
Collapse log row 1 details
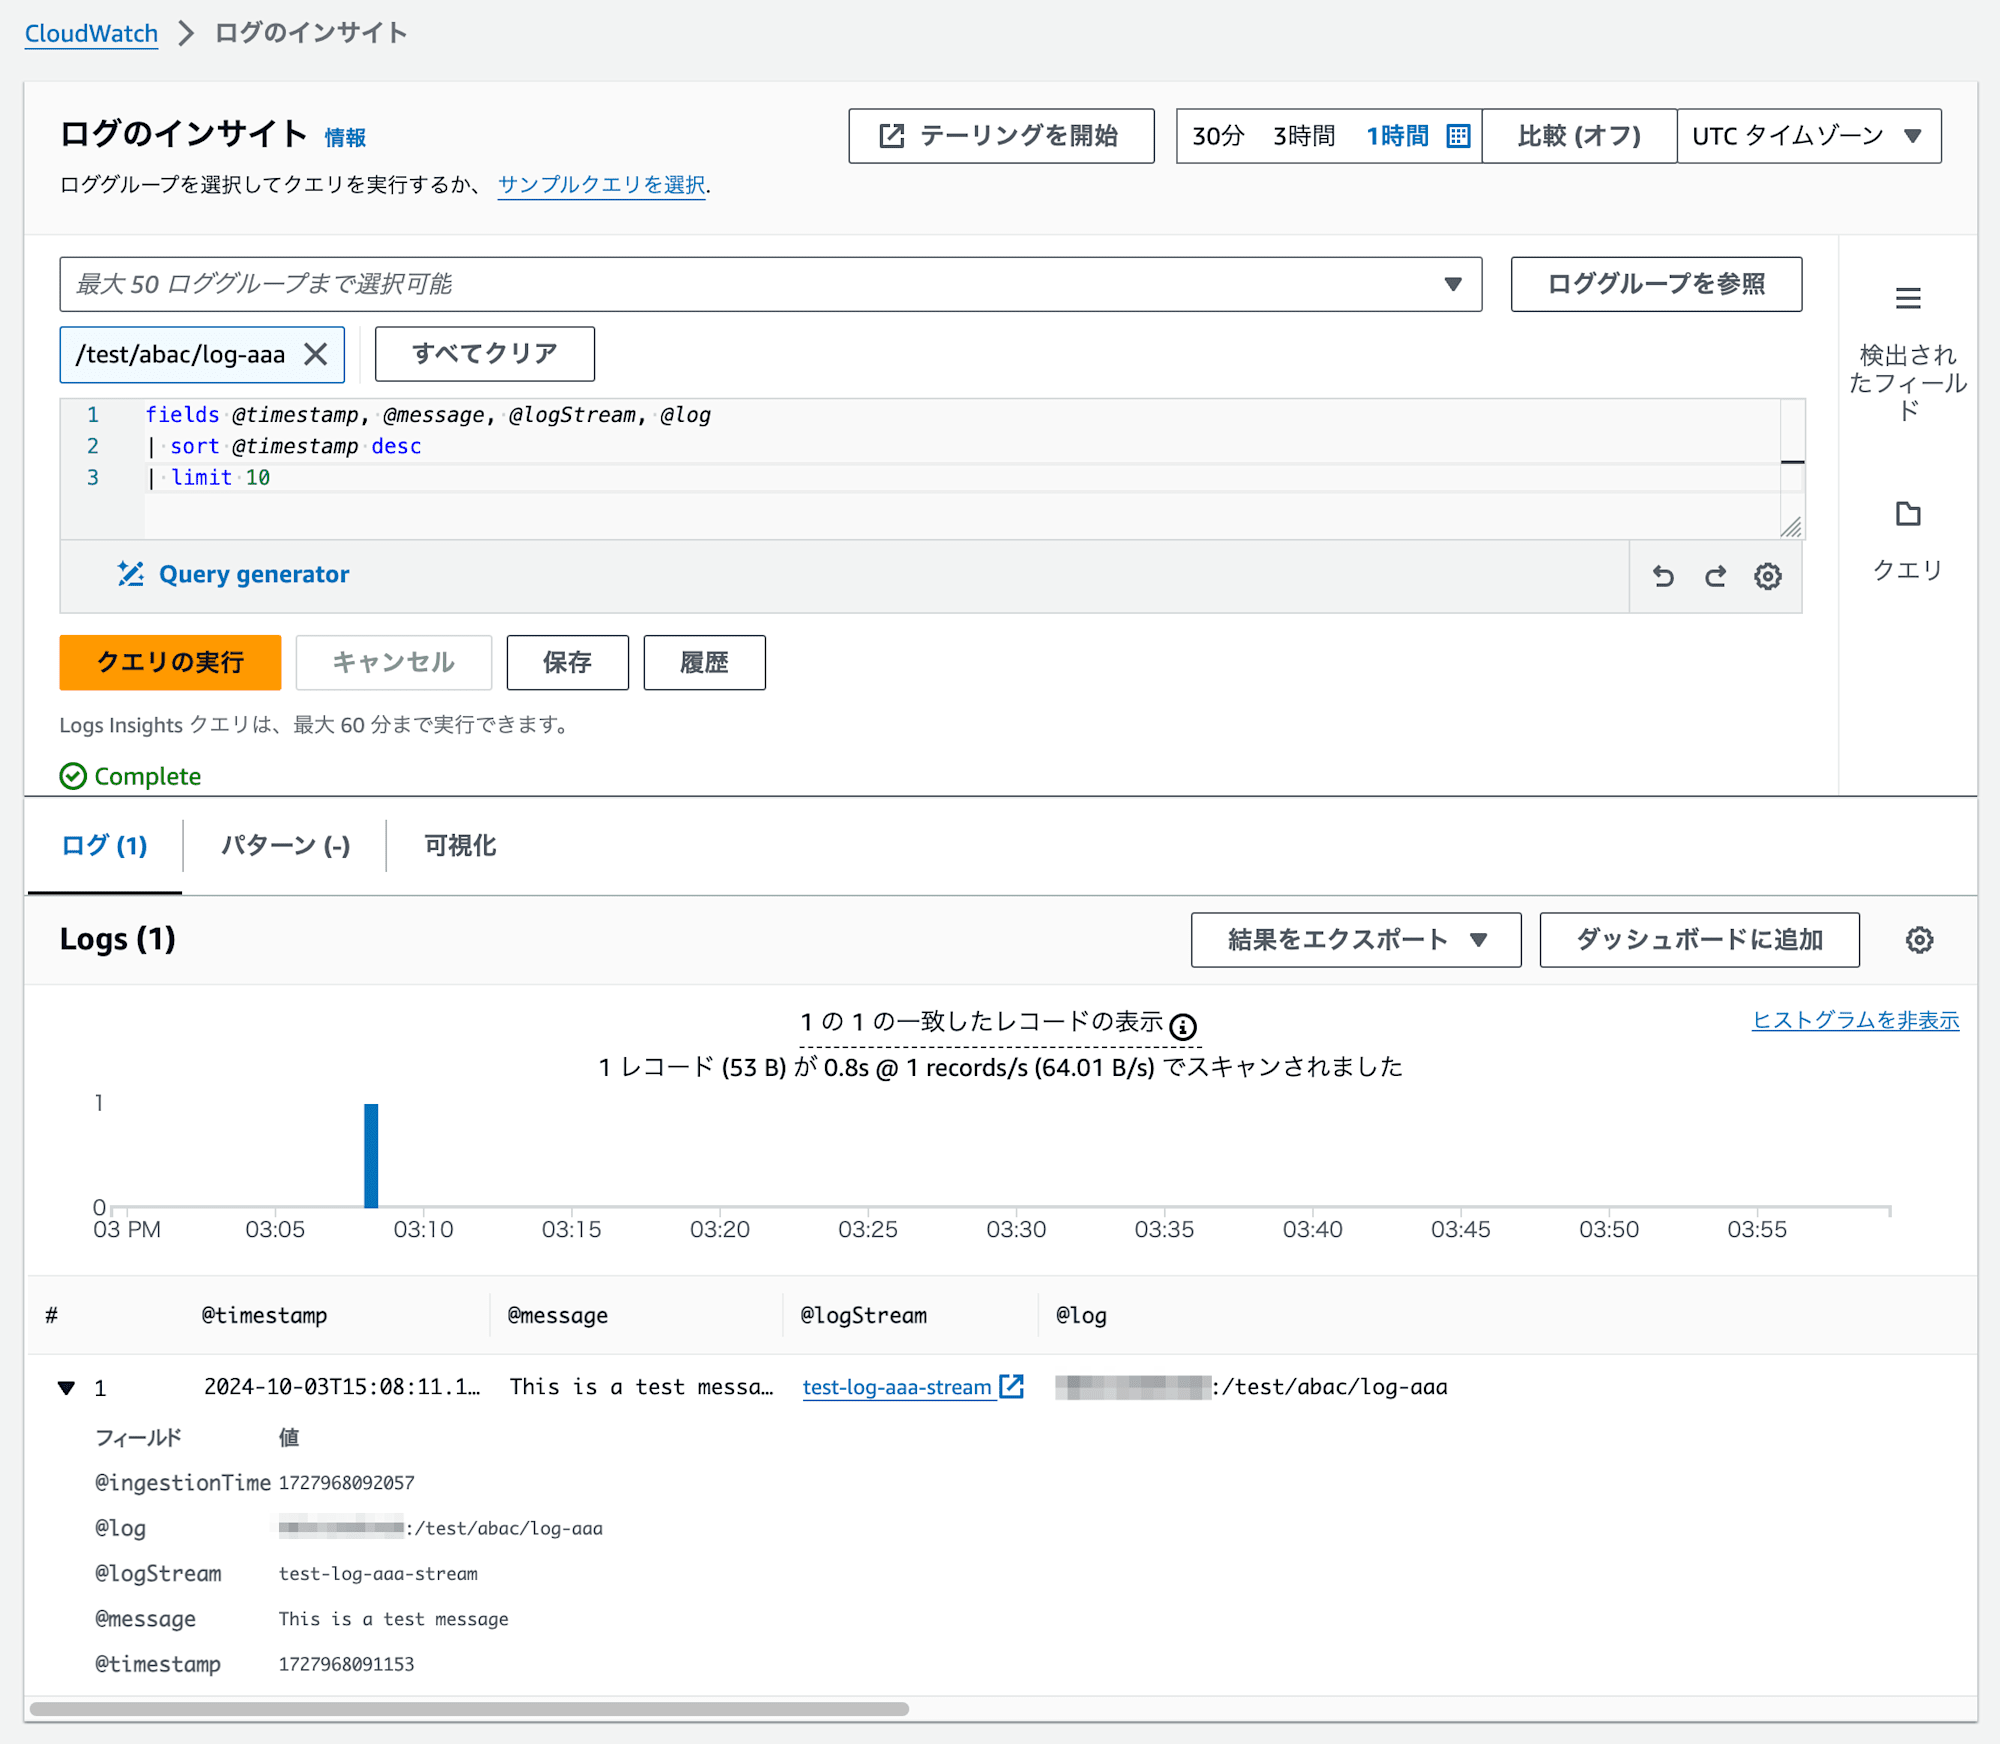66,1387
